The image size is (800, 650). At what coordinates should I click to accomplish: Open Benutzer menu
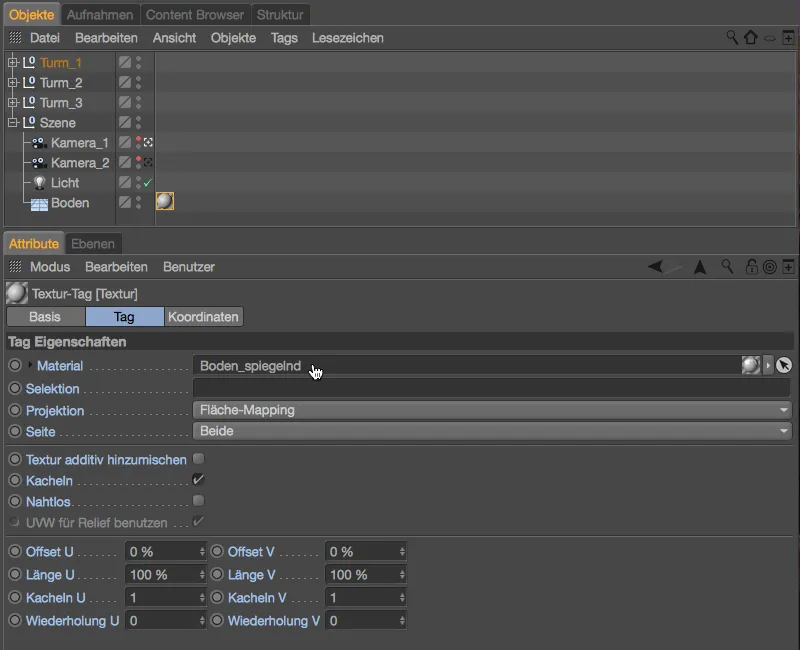coord(189,267)
